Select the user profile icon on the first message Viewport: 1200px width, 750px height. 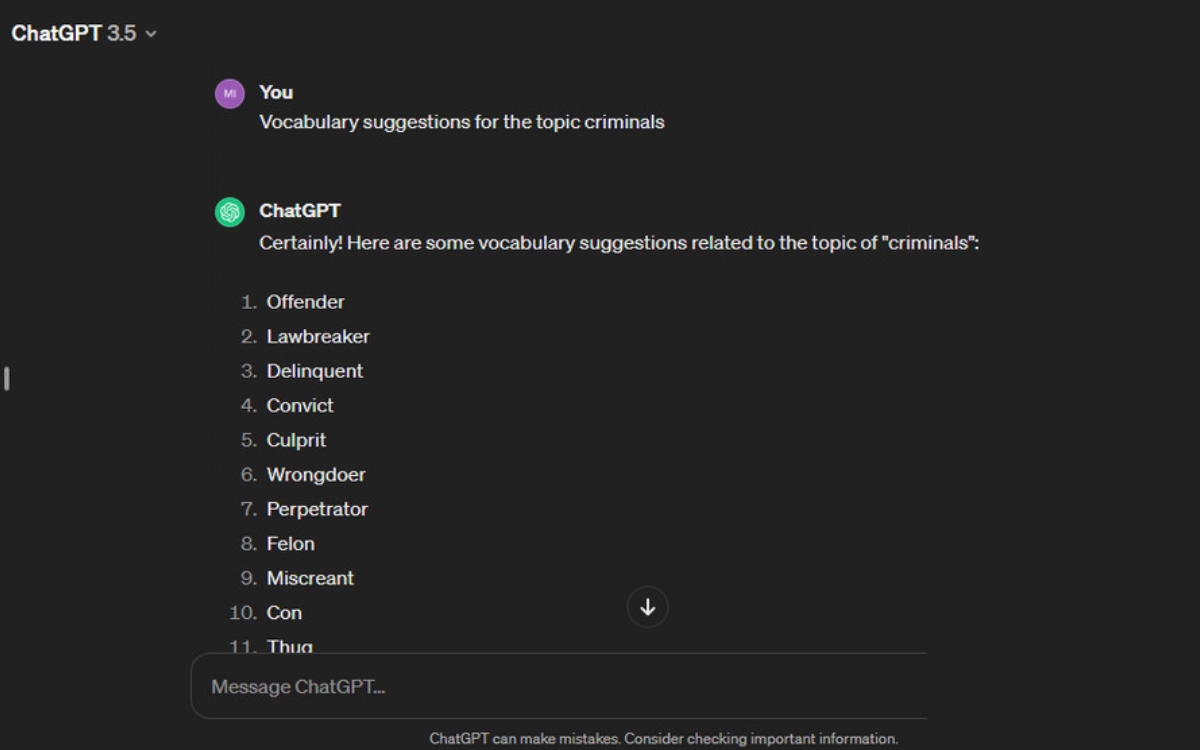229,92
